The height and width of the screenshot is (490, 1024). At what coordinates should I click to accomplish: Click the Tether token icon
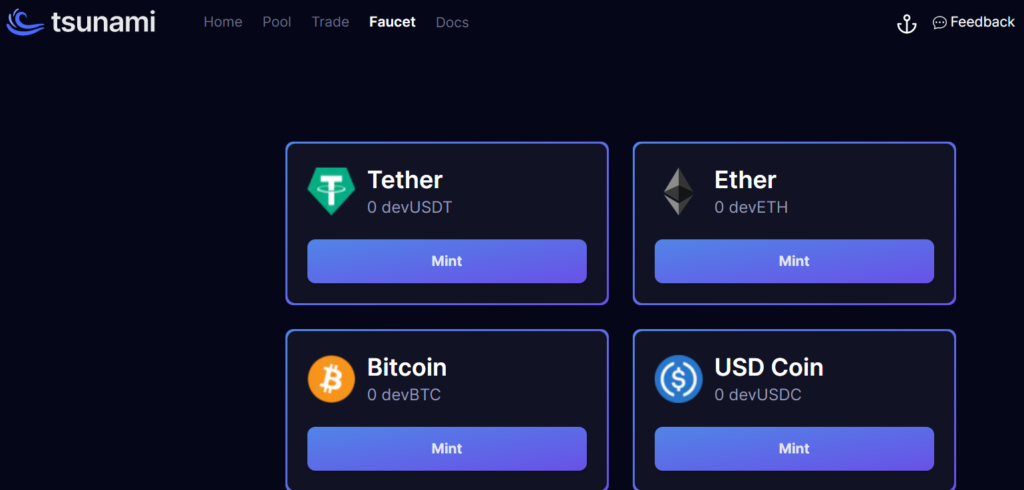pos(330,190)
